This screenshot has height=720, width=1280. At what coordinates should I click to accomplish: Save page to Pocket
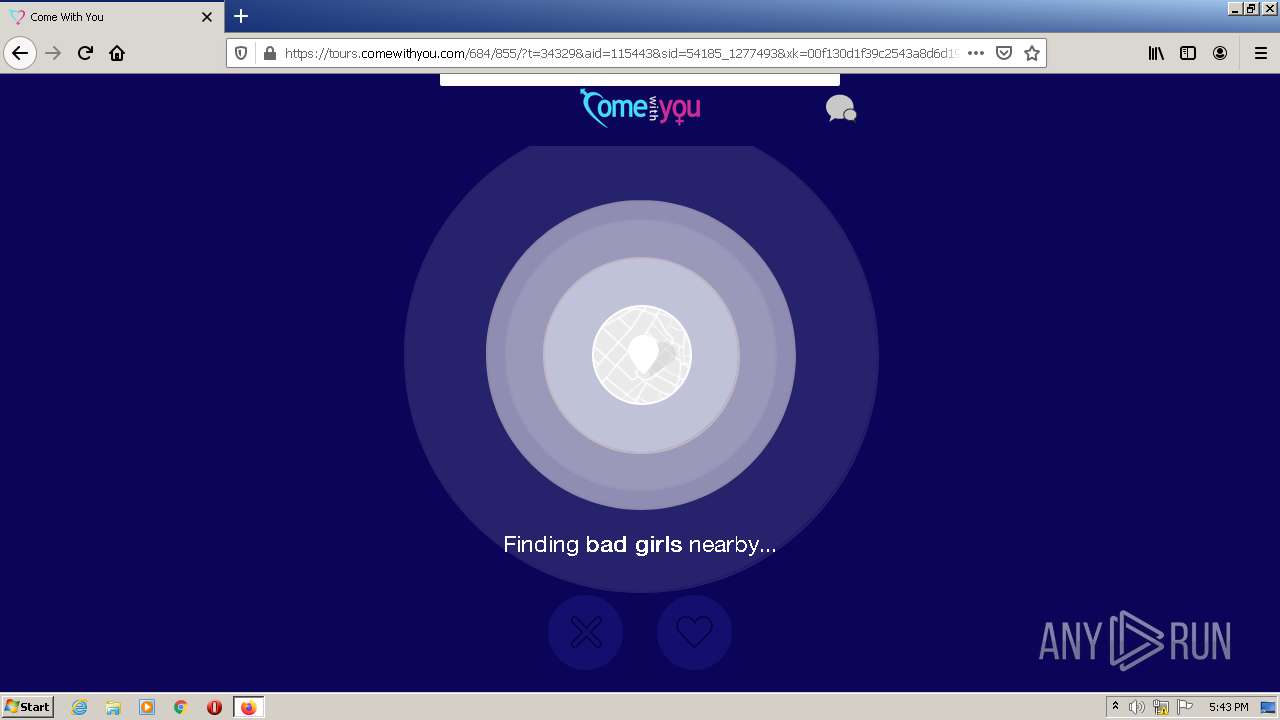point(1004,53)
